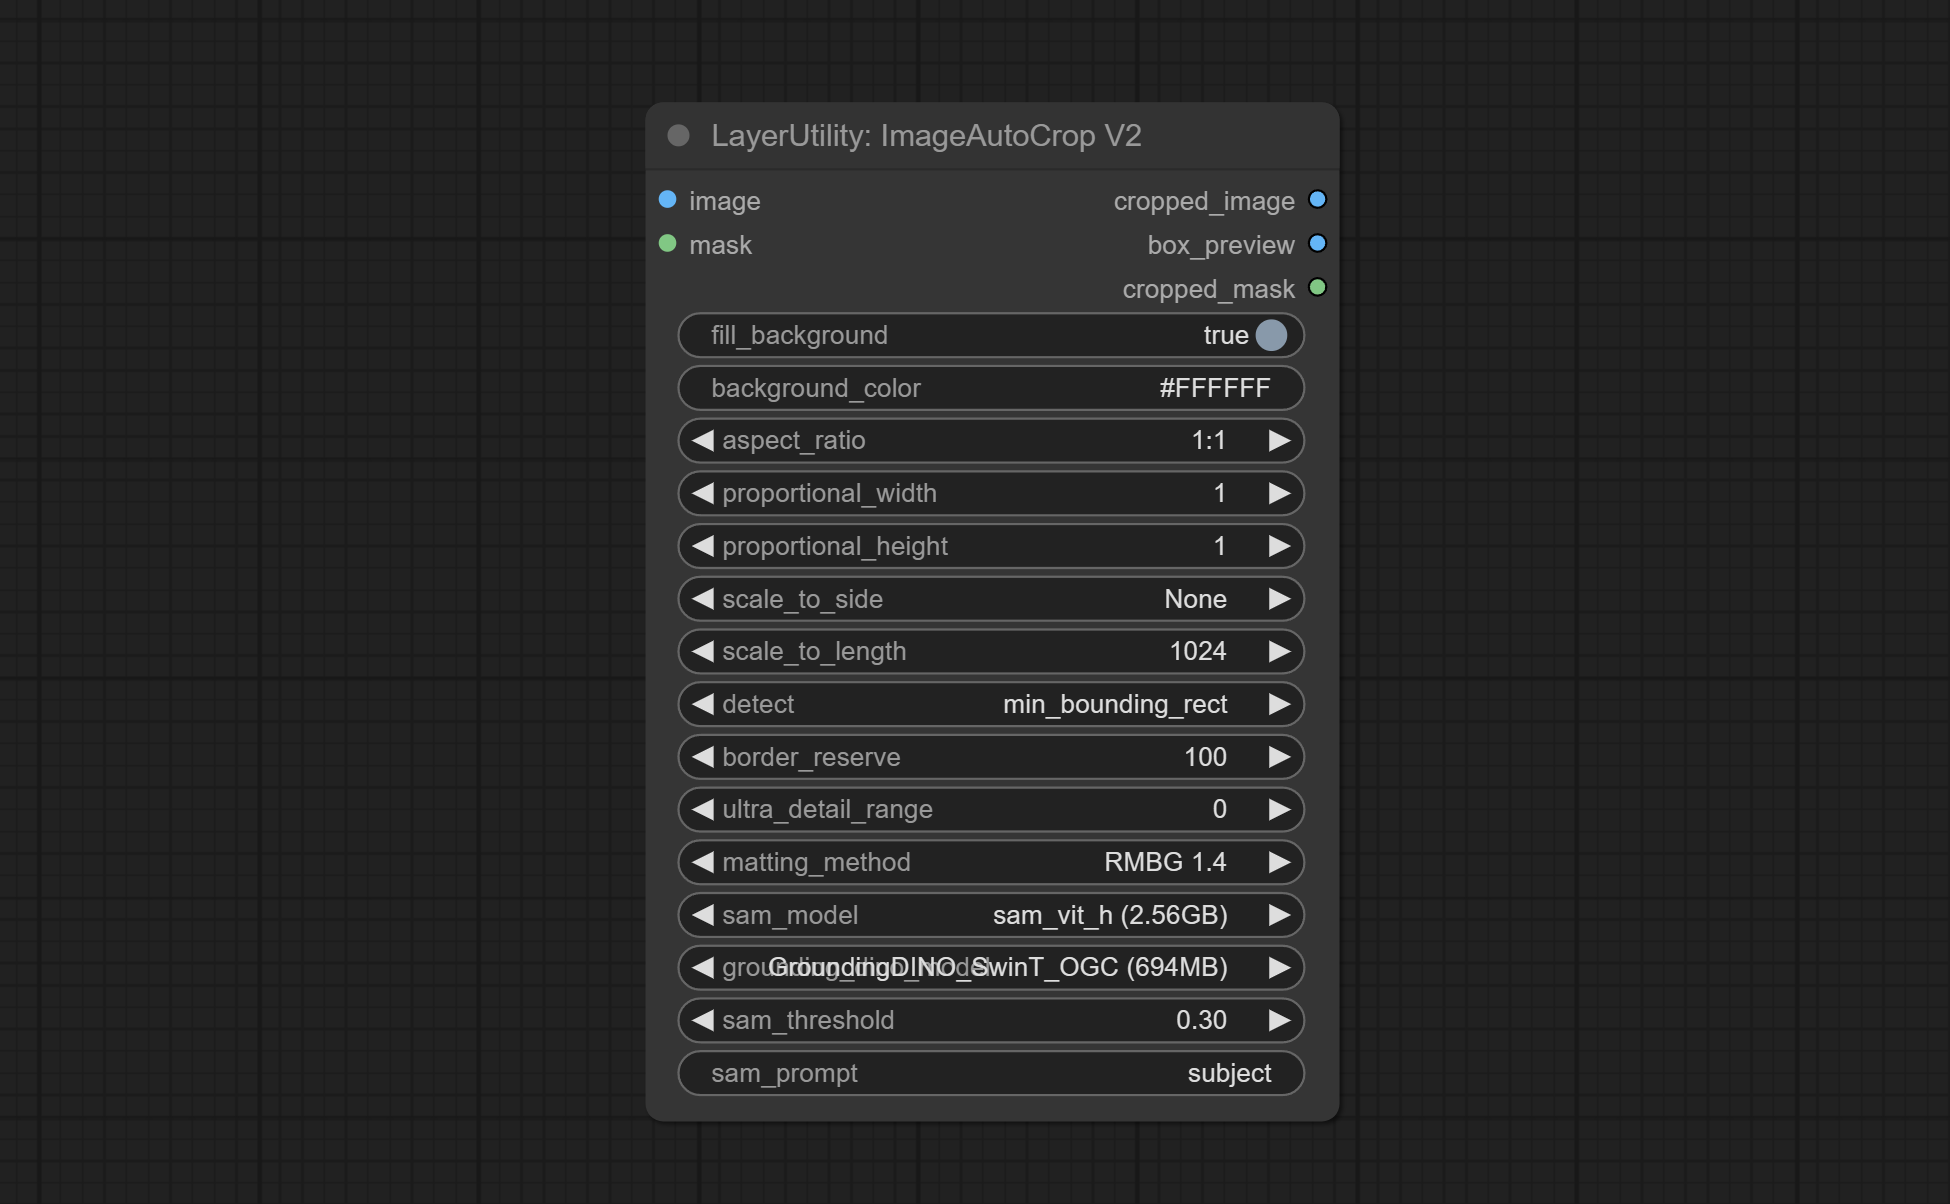
Task: Collapse node using the title bar dot
Action: tap(678, 136)
